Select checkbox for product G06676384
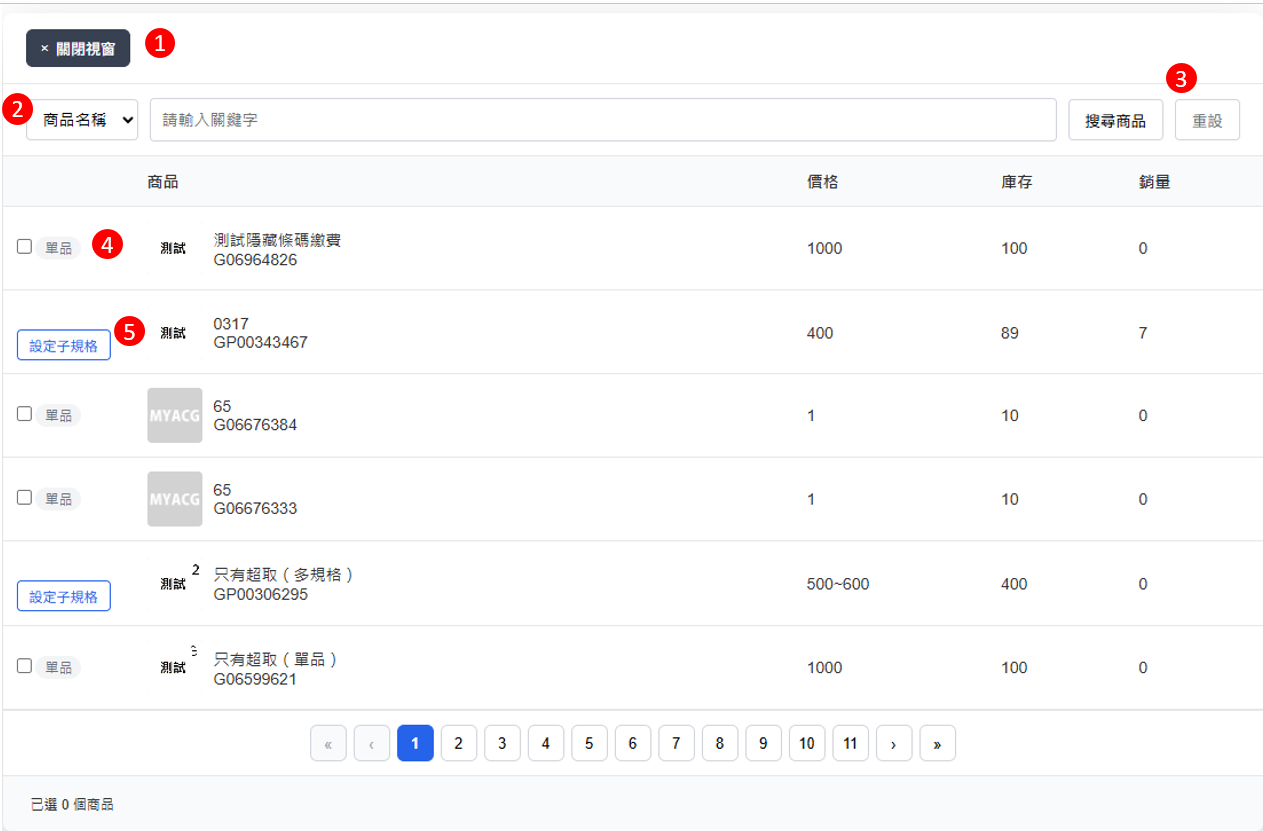The width and height of the screenshot is (1263, 831). click(x=25, y=414)
